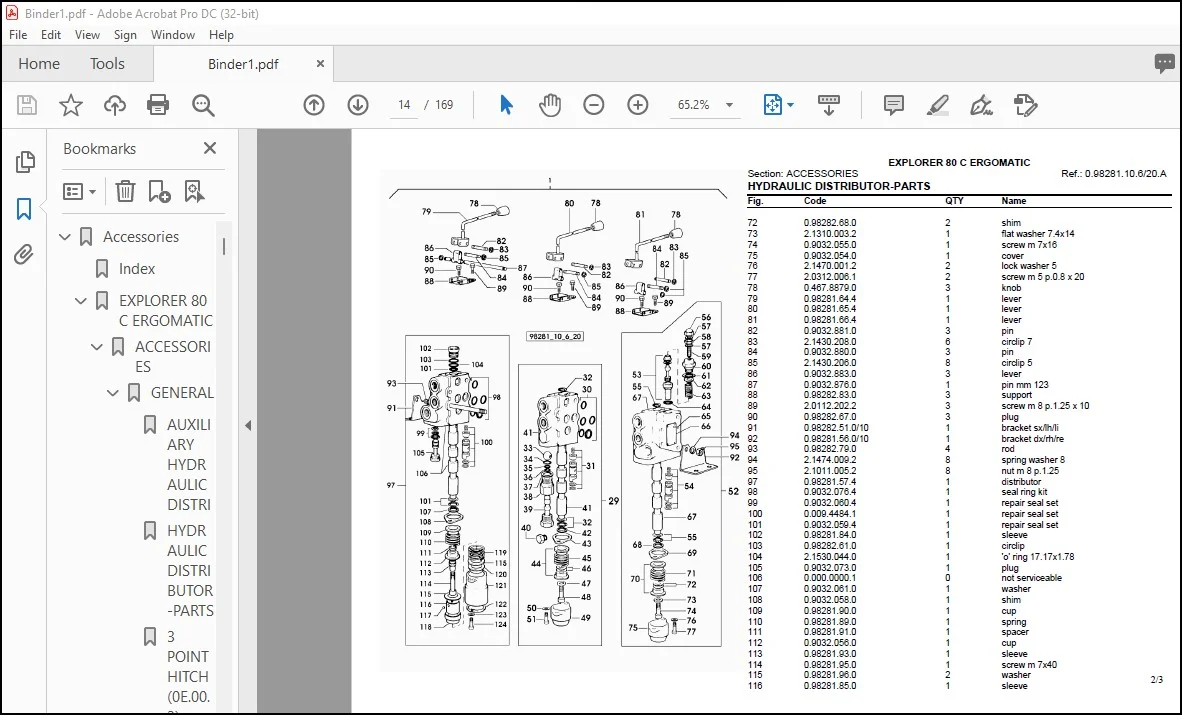
Task: Click the Save file icon
Action: pyautogui.click(x=27, y=105)
